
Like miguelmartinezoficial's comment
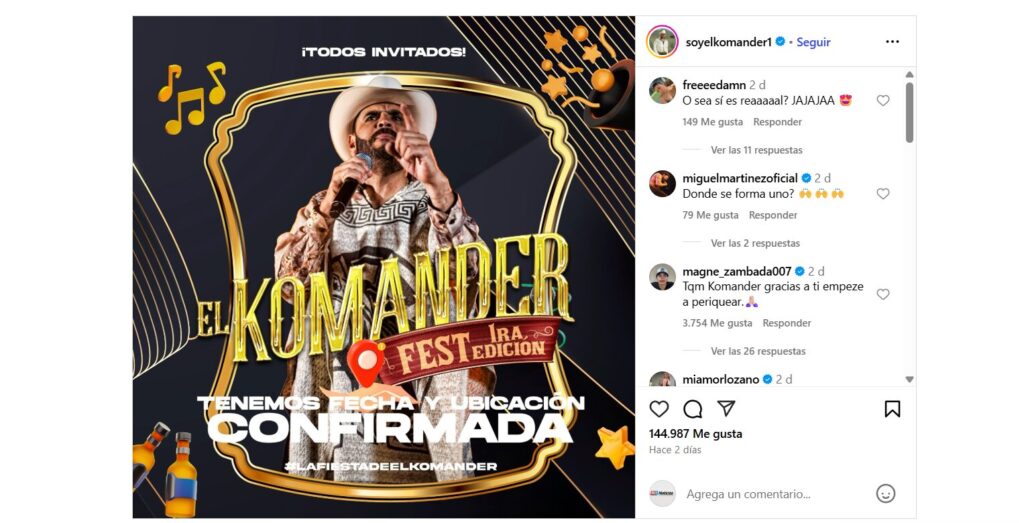click(883, 194)
